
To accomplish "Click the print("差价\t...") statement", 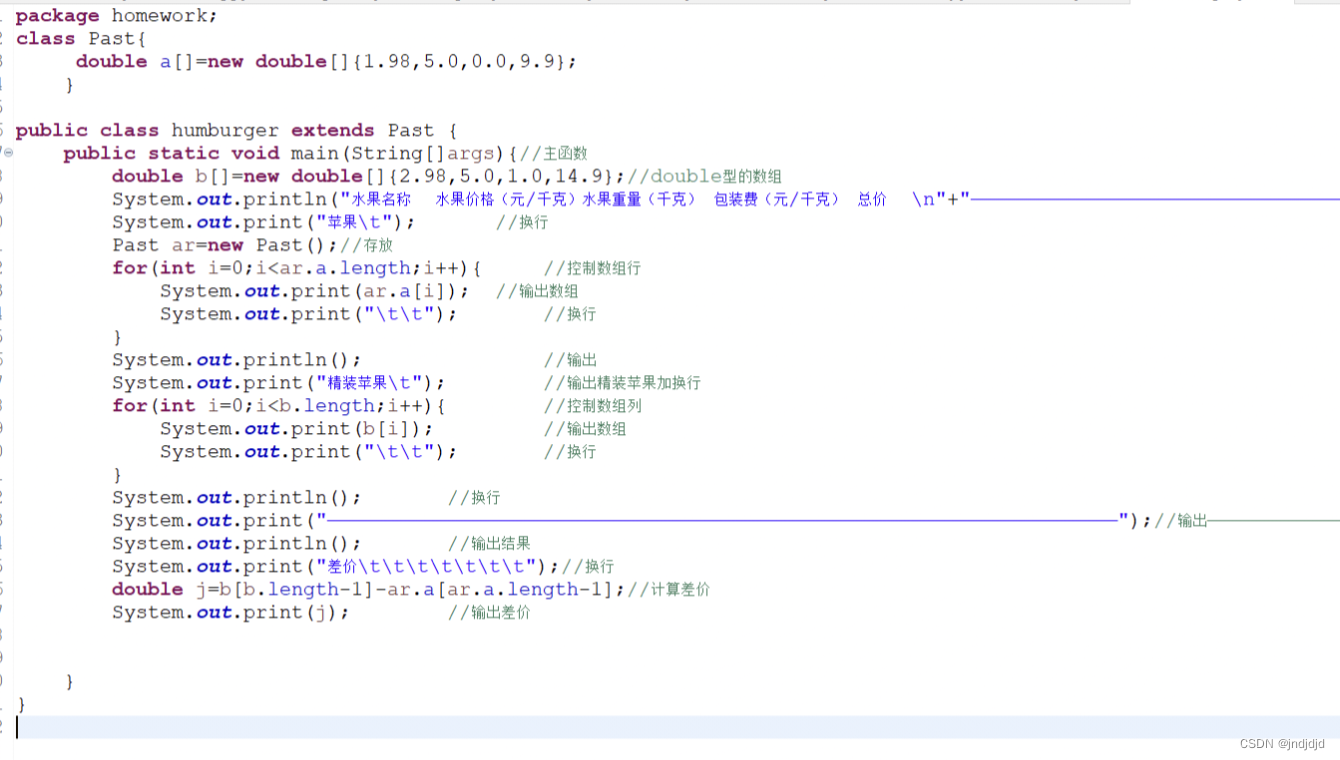I will coord(336,568).
